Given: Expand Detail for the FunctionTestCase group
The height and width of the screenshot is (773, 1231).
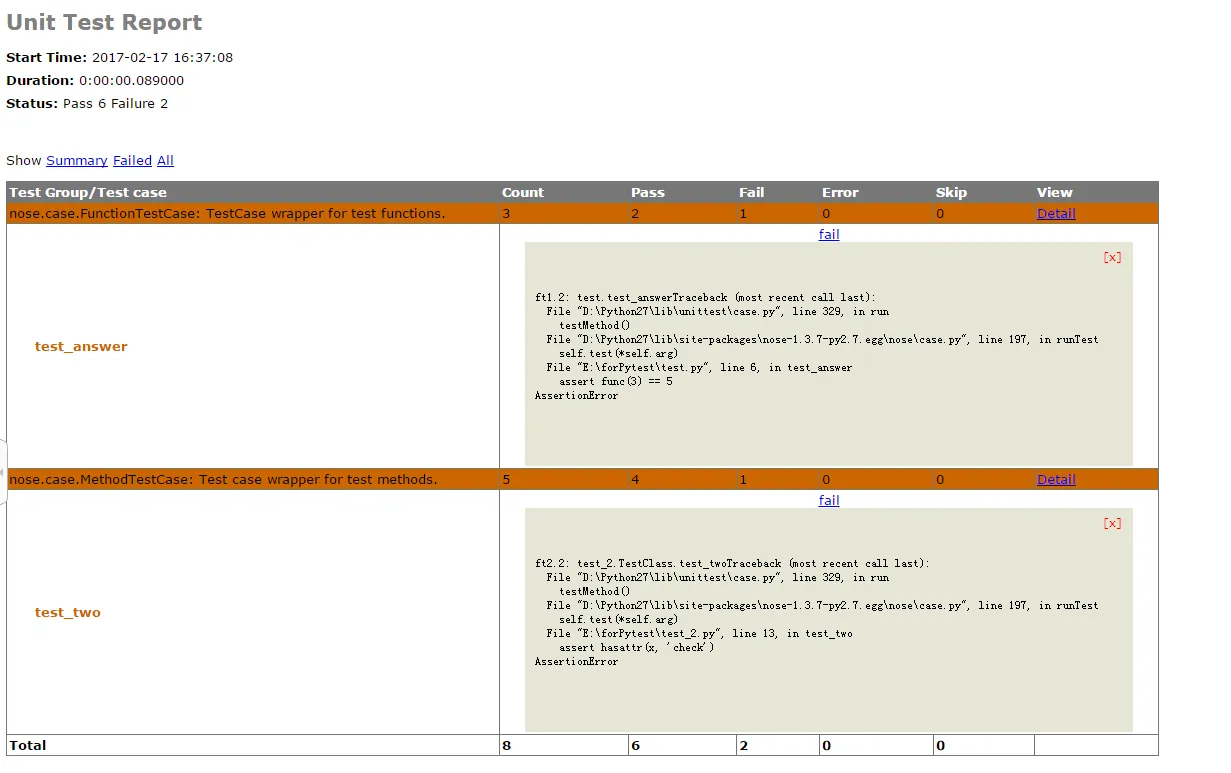Looking at the screenshot, I should coord(1056,214).
